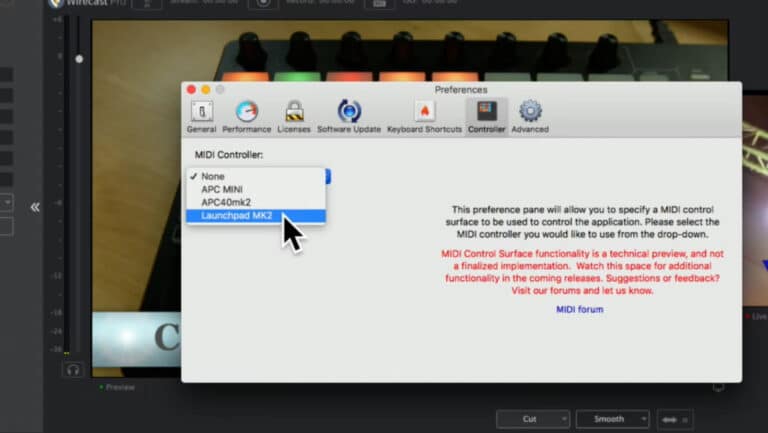The image size is (768, 433).
Task: Click the transition arrow button
Action: click(674, 420)
